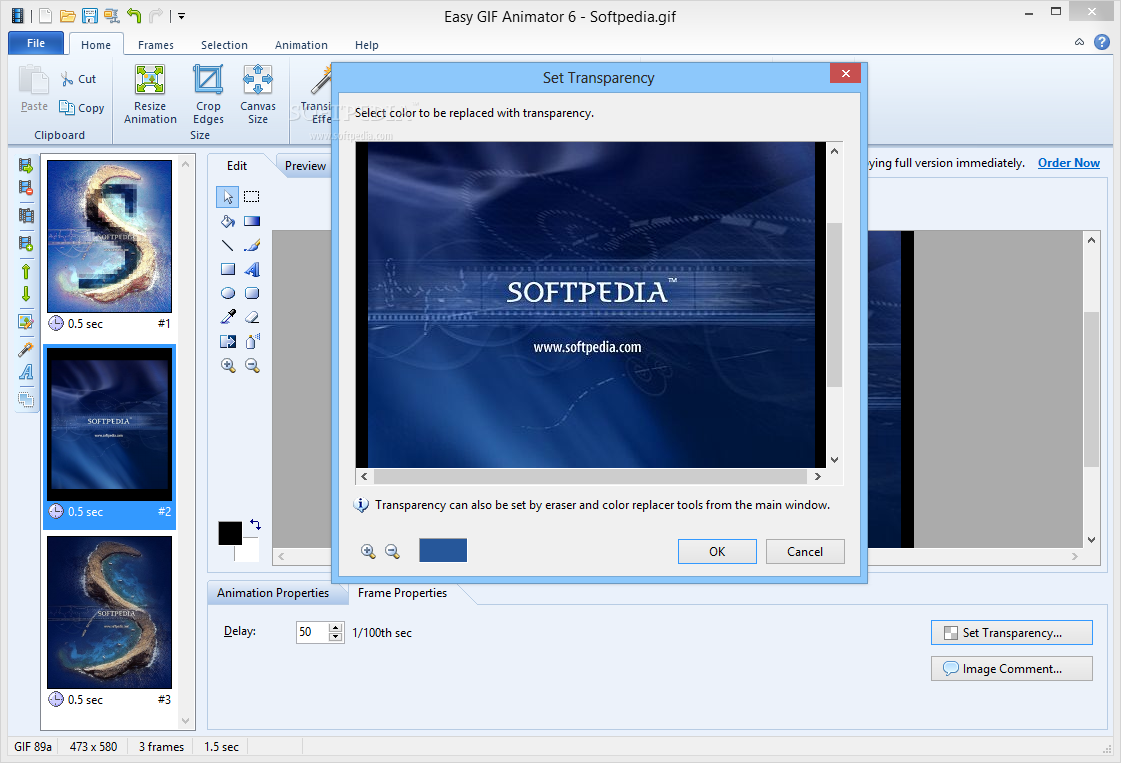Screen dimensions: 1121x763
Task: Click the Image Comment... button
Action: pyautogui.click(x=1012, y=669)
